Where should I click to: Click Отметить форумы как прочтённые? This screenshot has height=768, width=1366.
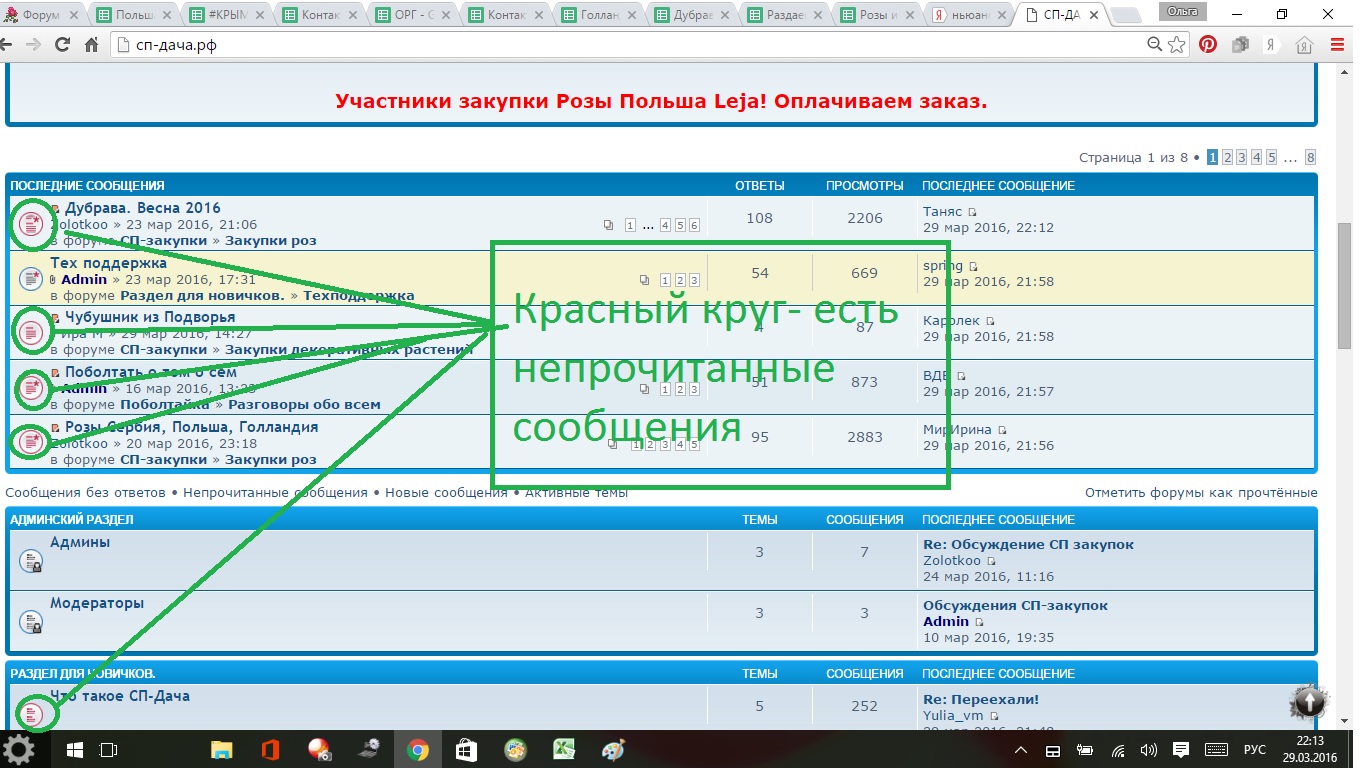point(1201,492)
